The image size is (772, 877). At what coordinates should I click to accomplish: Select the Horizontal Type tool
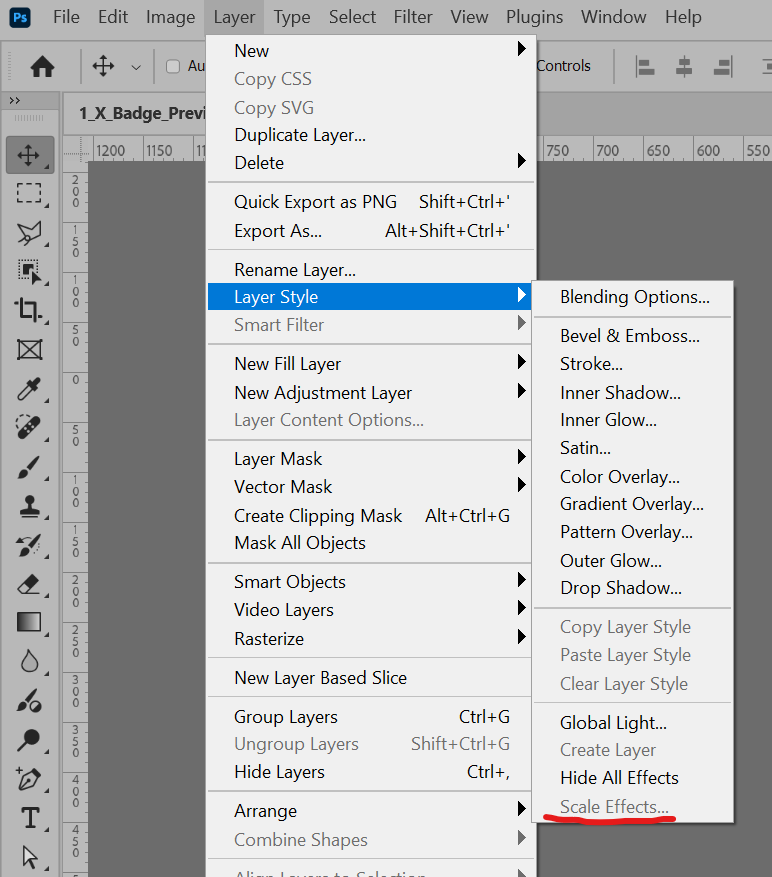[29, 818]
